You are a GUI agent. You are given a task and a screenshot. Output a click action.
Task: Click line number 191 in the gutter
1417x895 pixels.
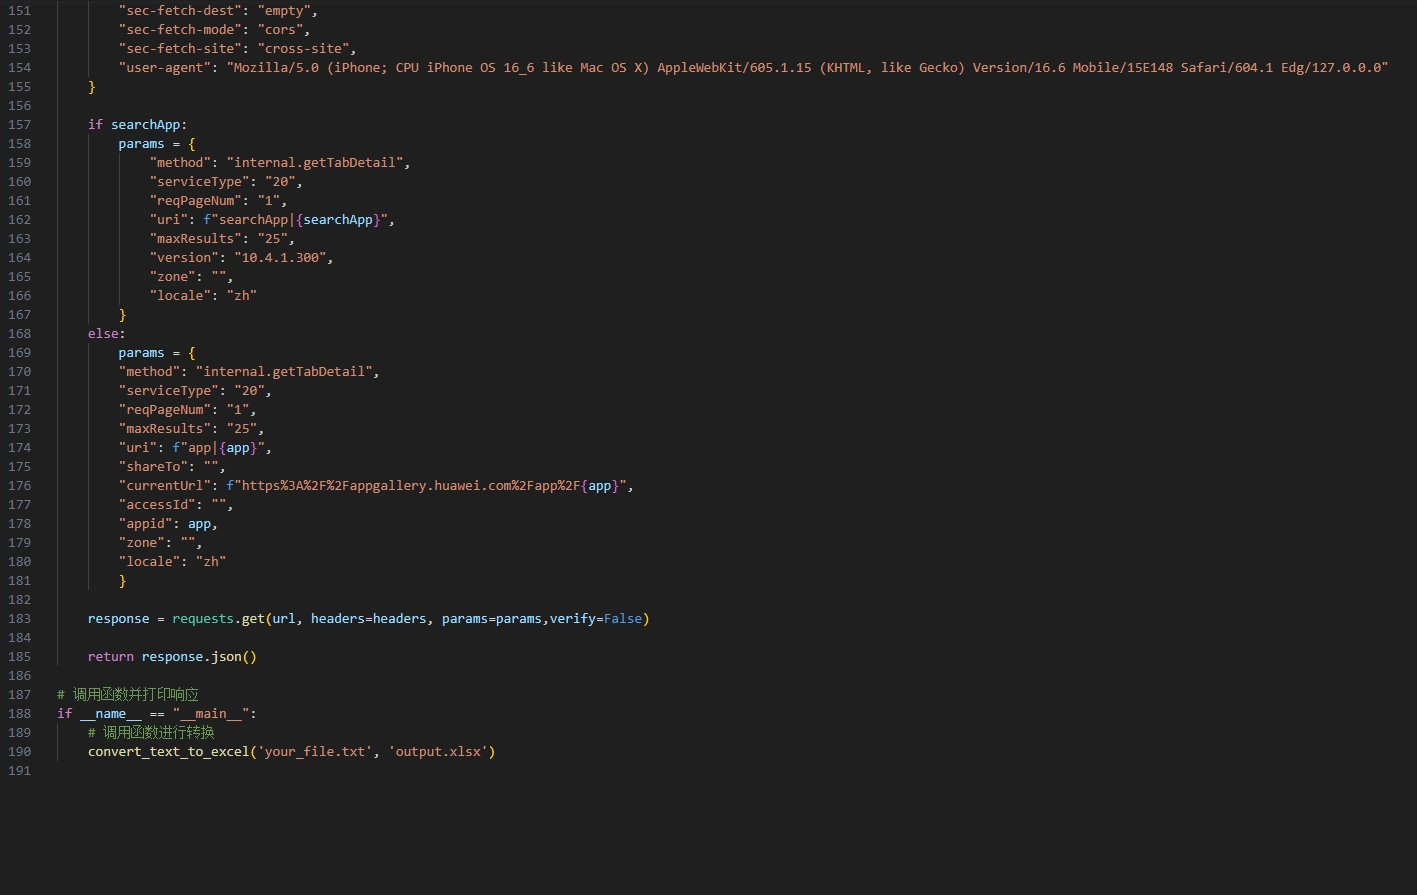point(19,771)
